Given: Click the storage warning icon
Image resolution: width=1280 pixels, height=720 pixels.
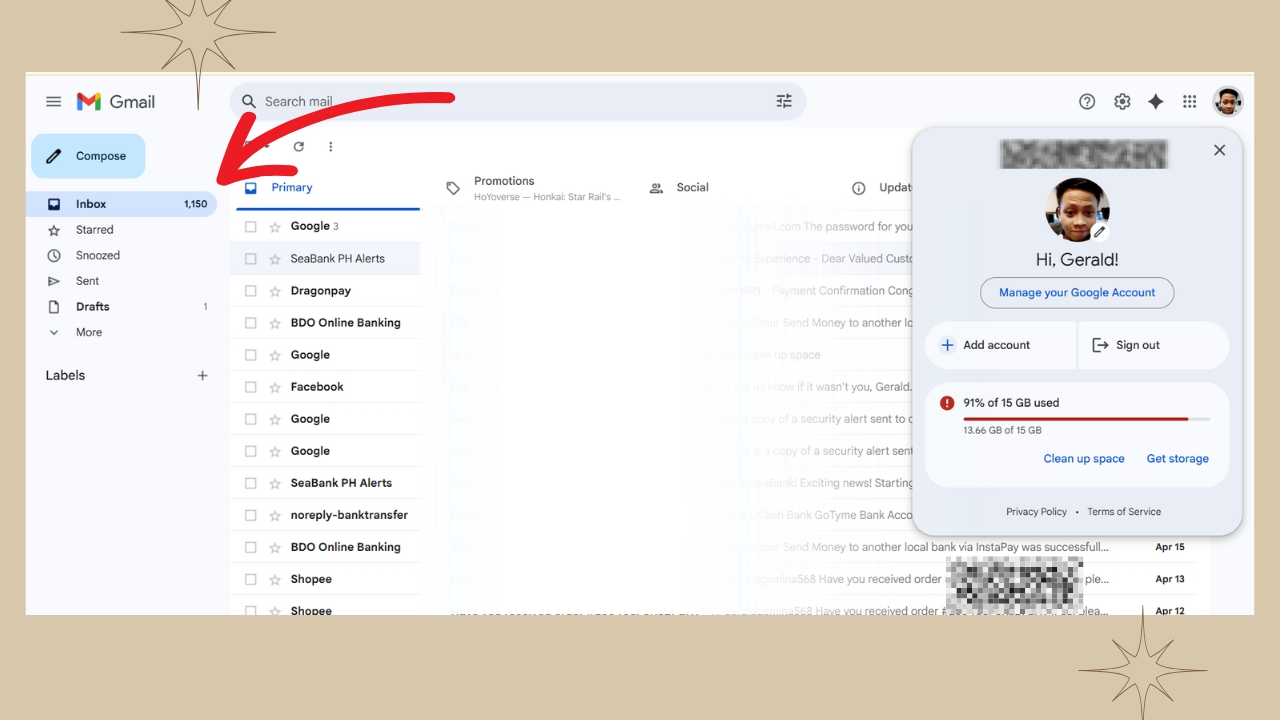Looking at the screenshot, I should [947, 403].
